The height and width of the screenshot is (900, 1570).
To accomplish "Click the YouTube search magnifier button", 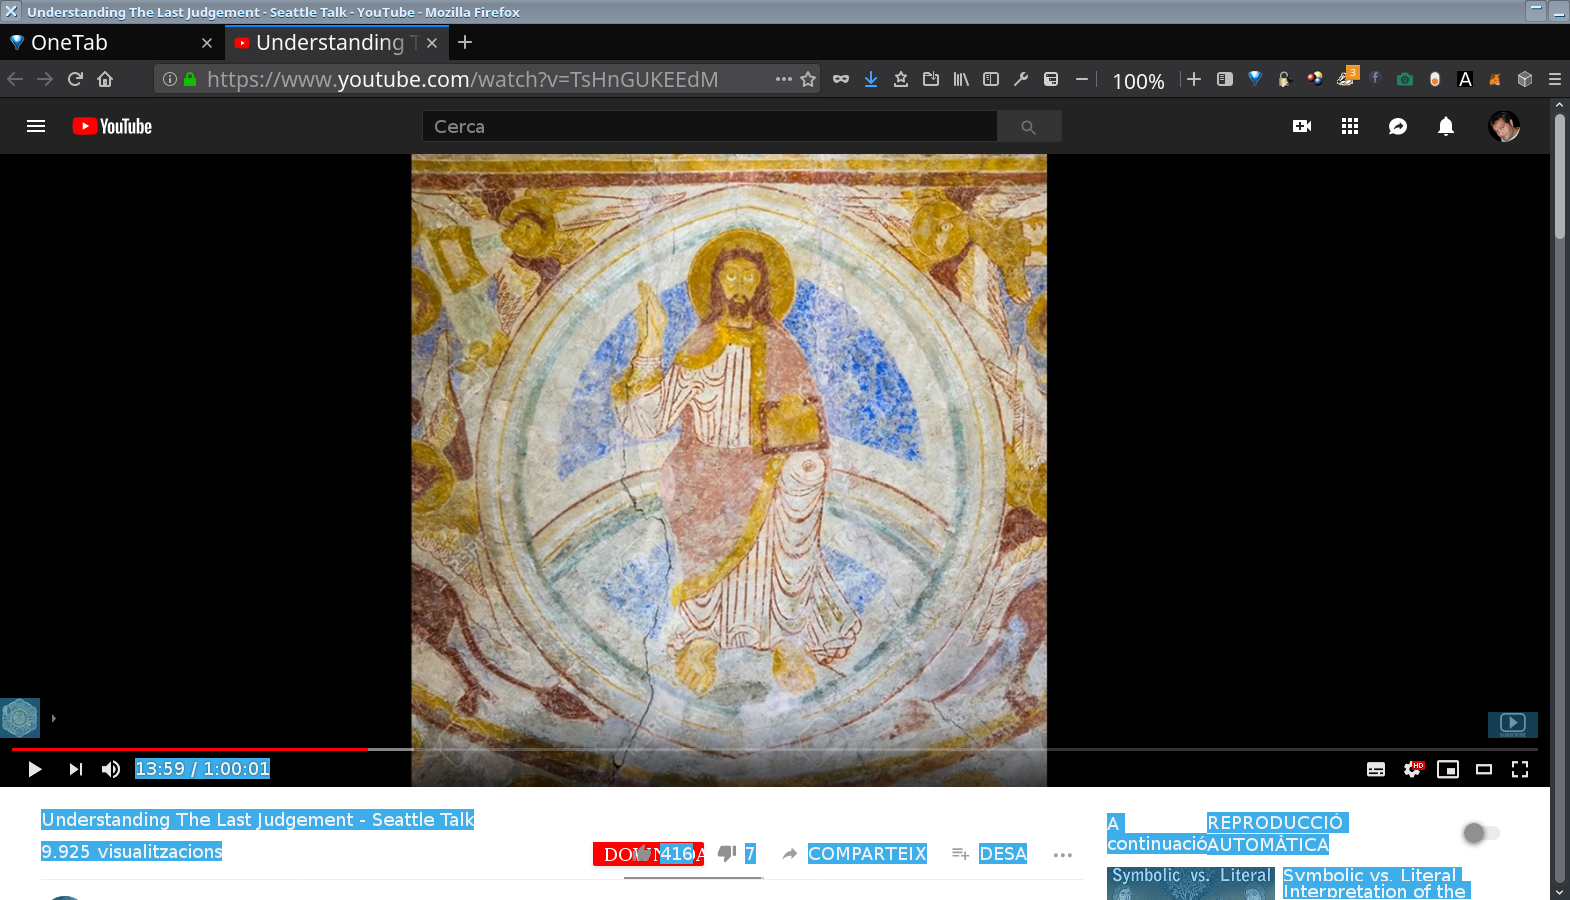I will pos(1028,127).
